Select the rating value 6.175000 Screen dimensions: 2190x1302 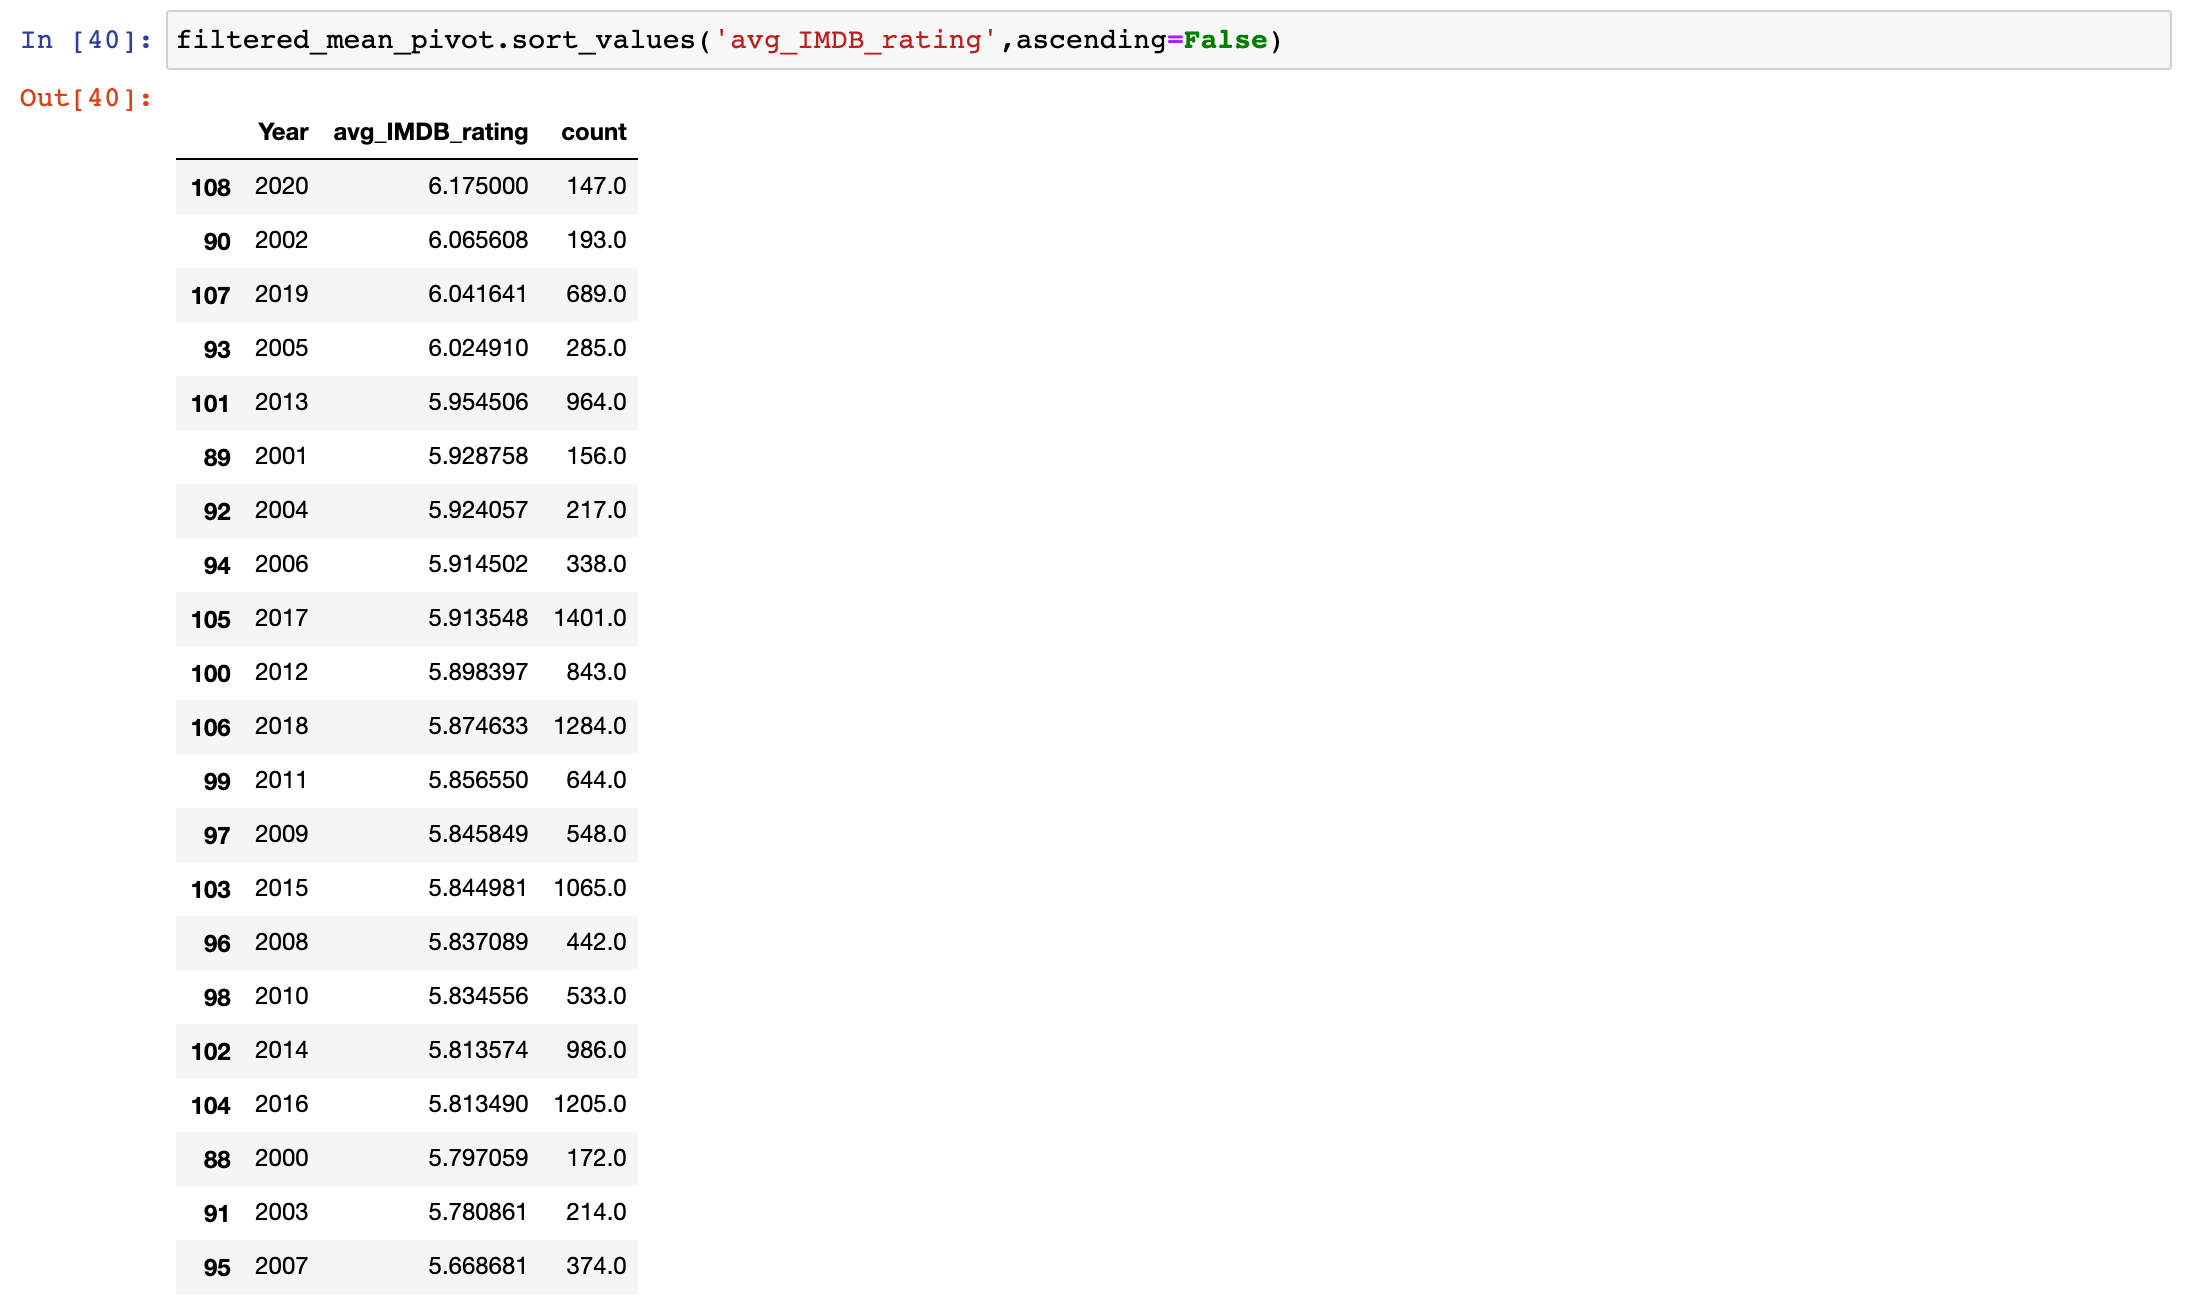(x=478, y=186)
